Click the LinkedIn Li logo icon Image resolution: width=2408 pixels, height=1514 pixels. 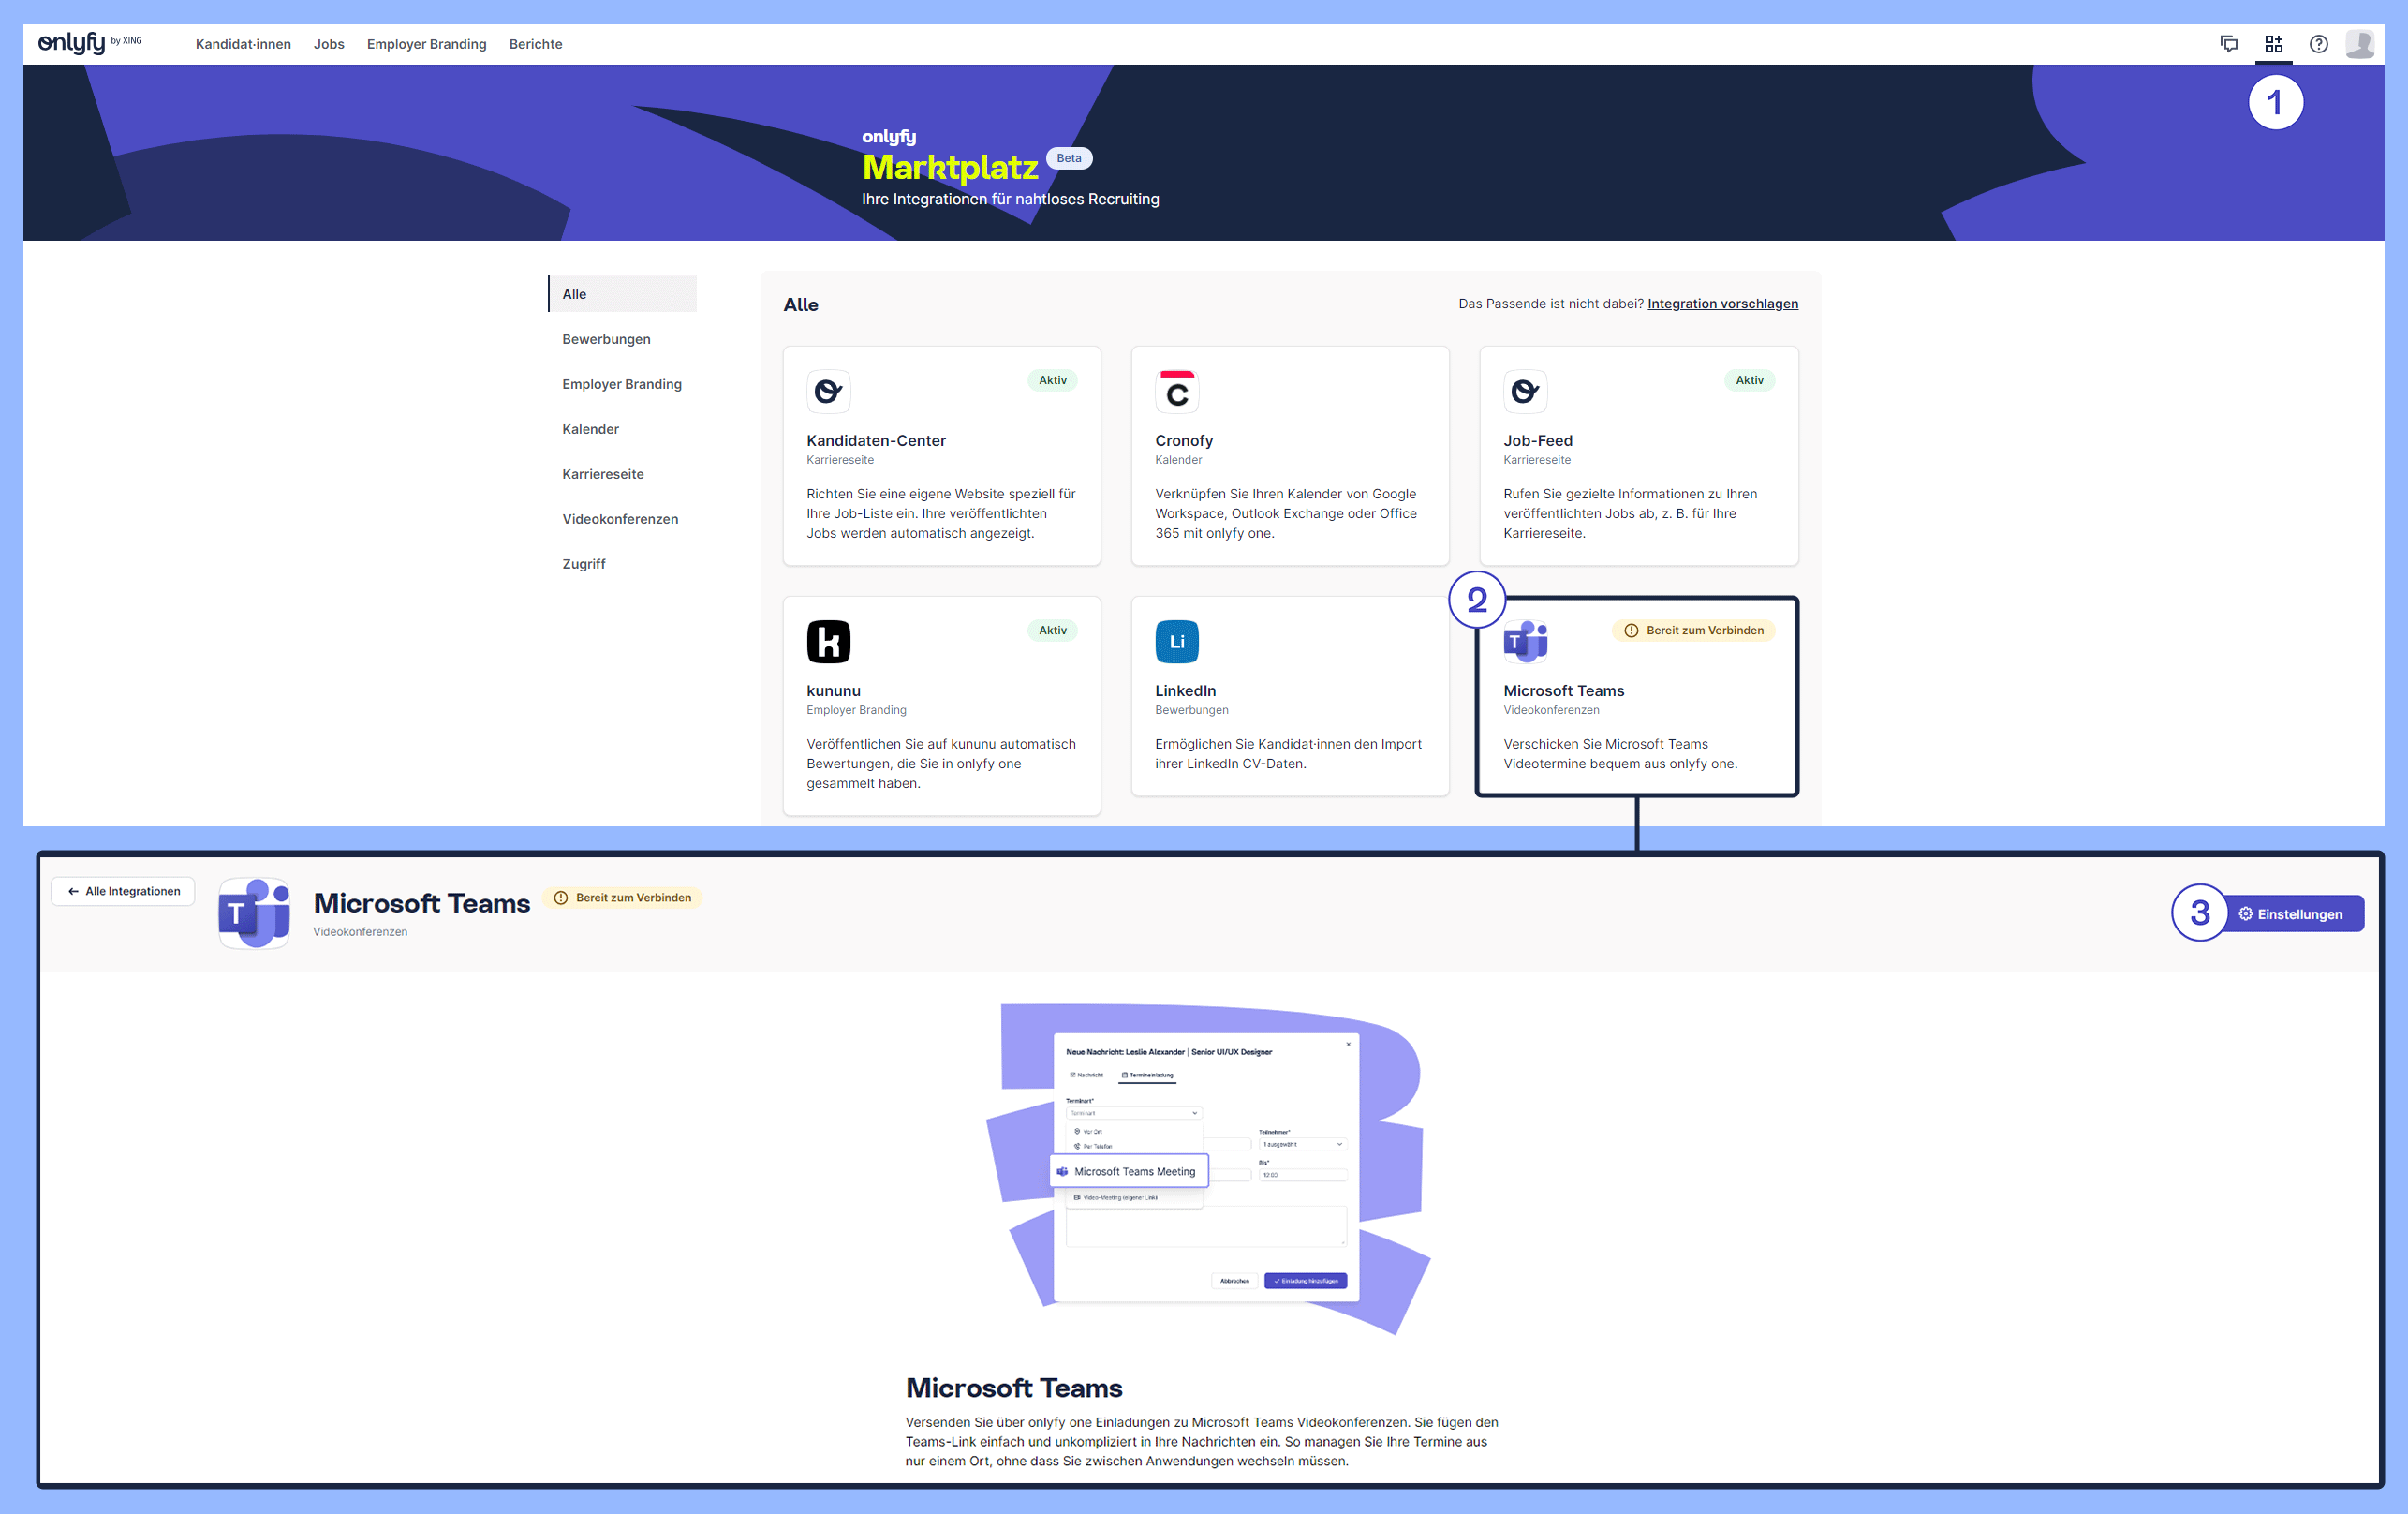click(1176, 641)
